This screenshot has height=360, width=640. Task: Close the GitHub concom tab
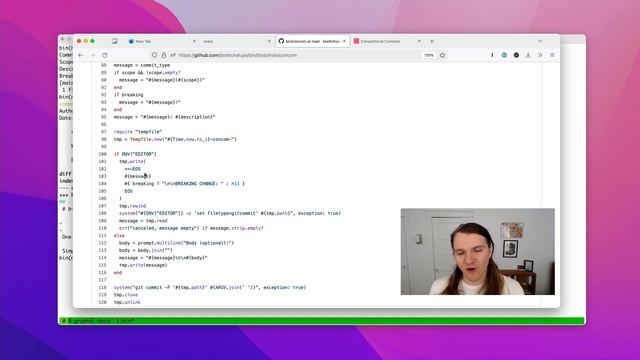344,41
